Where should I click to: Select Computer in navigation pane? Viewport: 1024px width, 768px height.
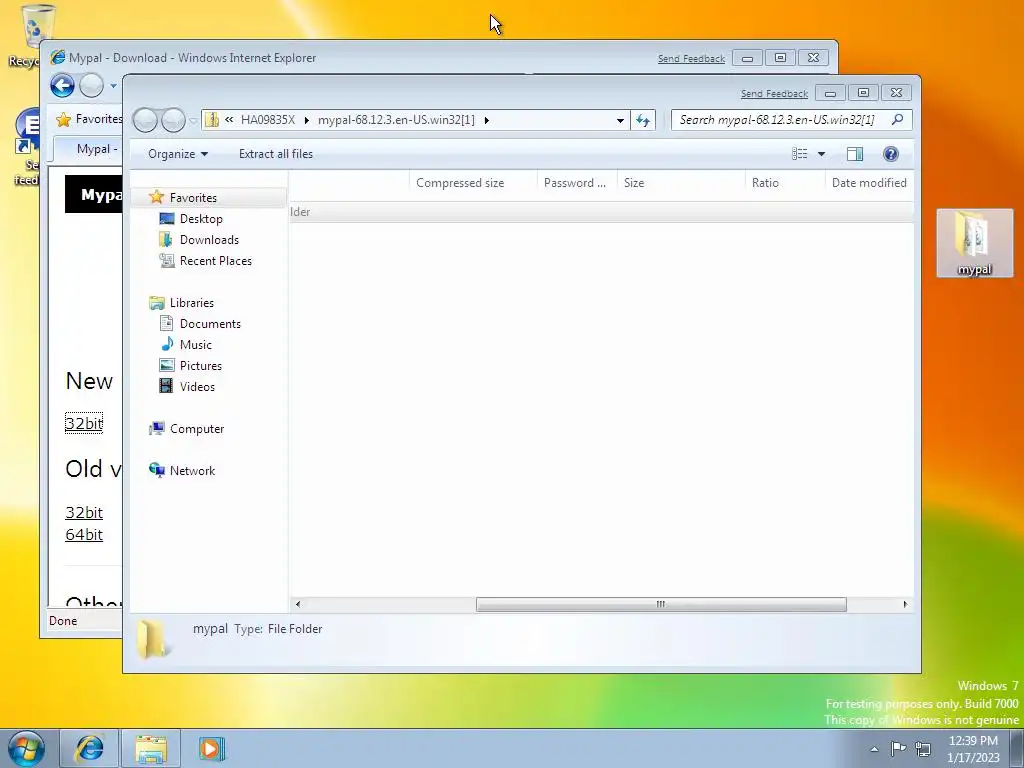[197, 429]
